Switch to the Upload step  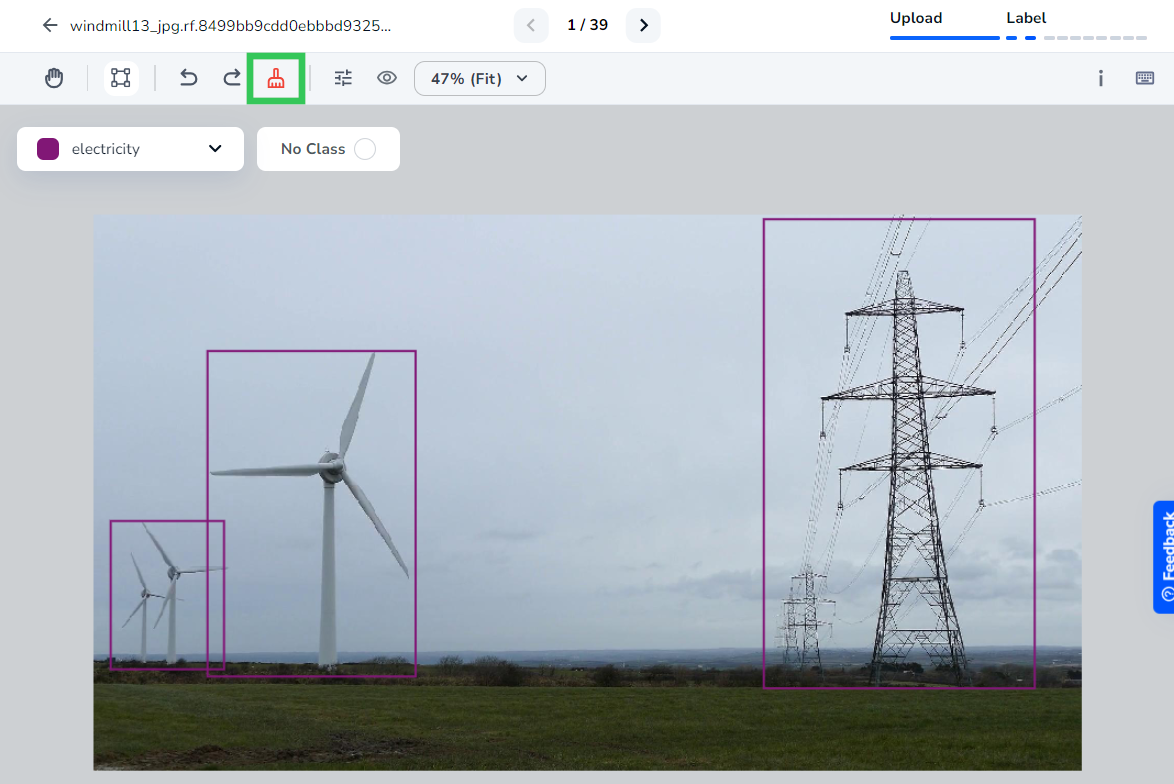click(913, 18)
